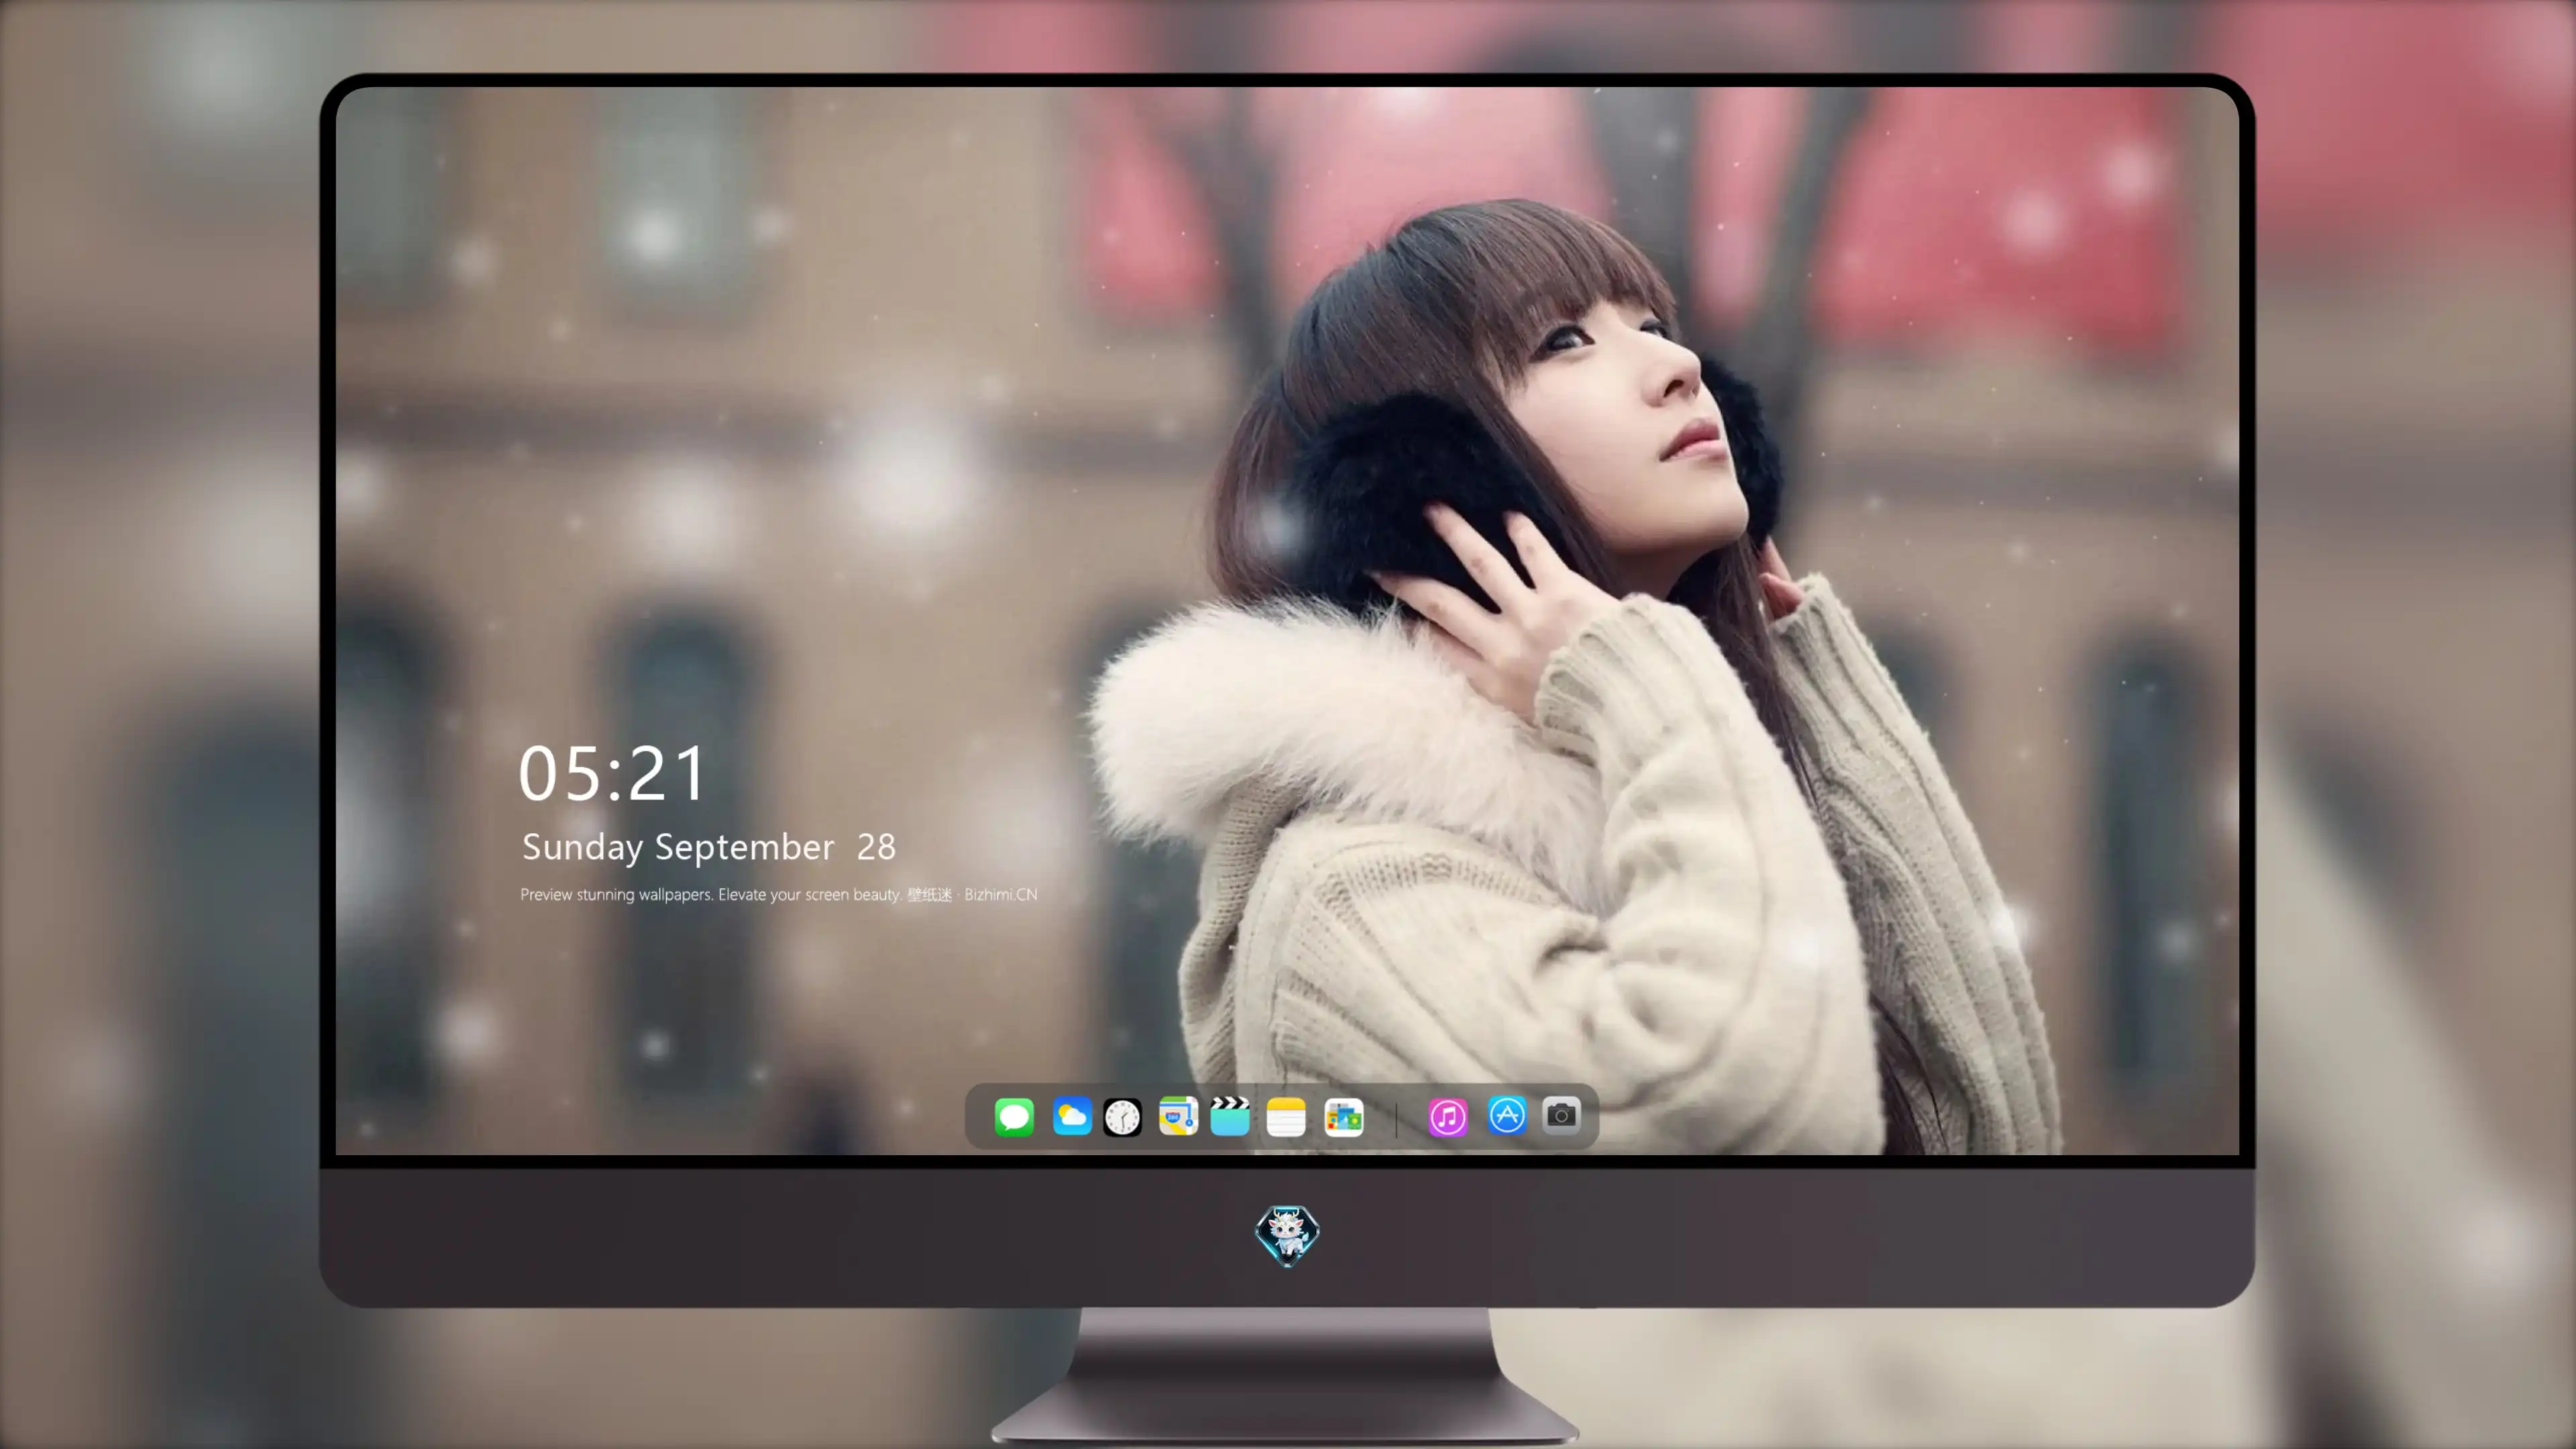Open the blue App Store icon
The height and width of the screenshot is (1449, 2576).
tap(1507, 1115)
